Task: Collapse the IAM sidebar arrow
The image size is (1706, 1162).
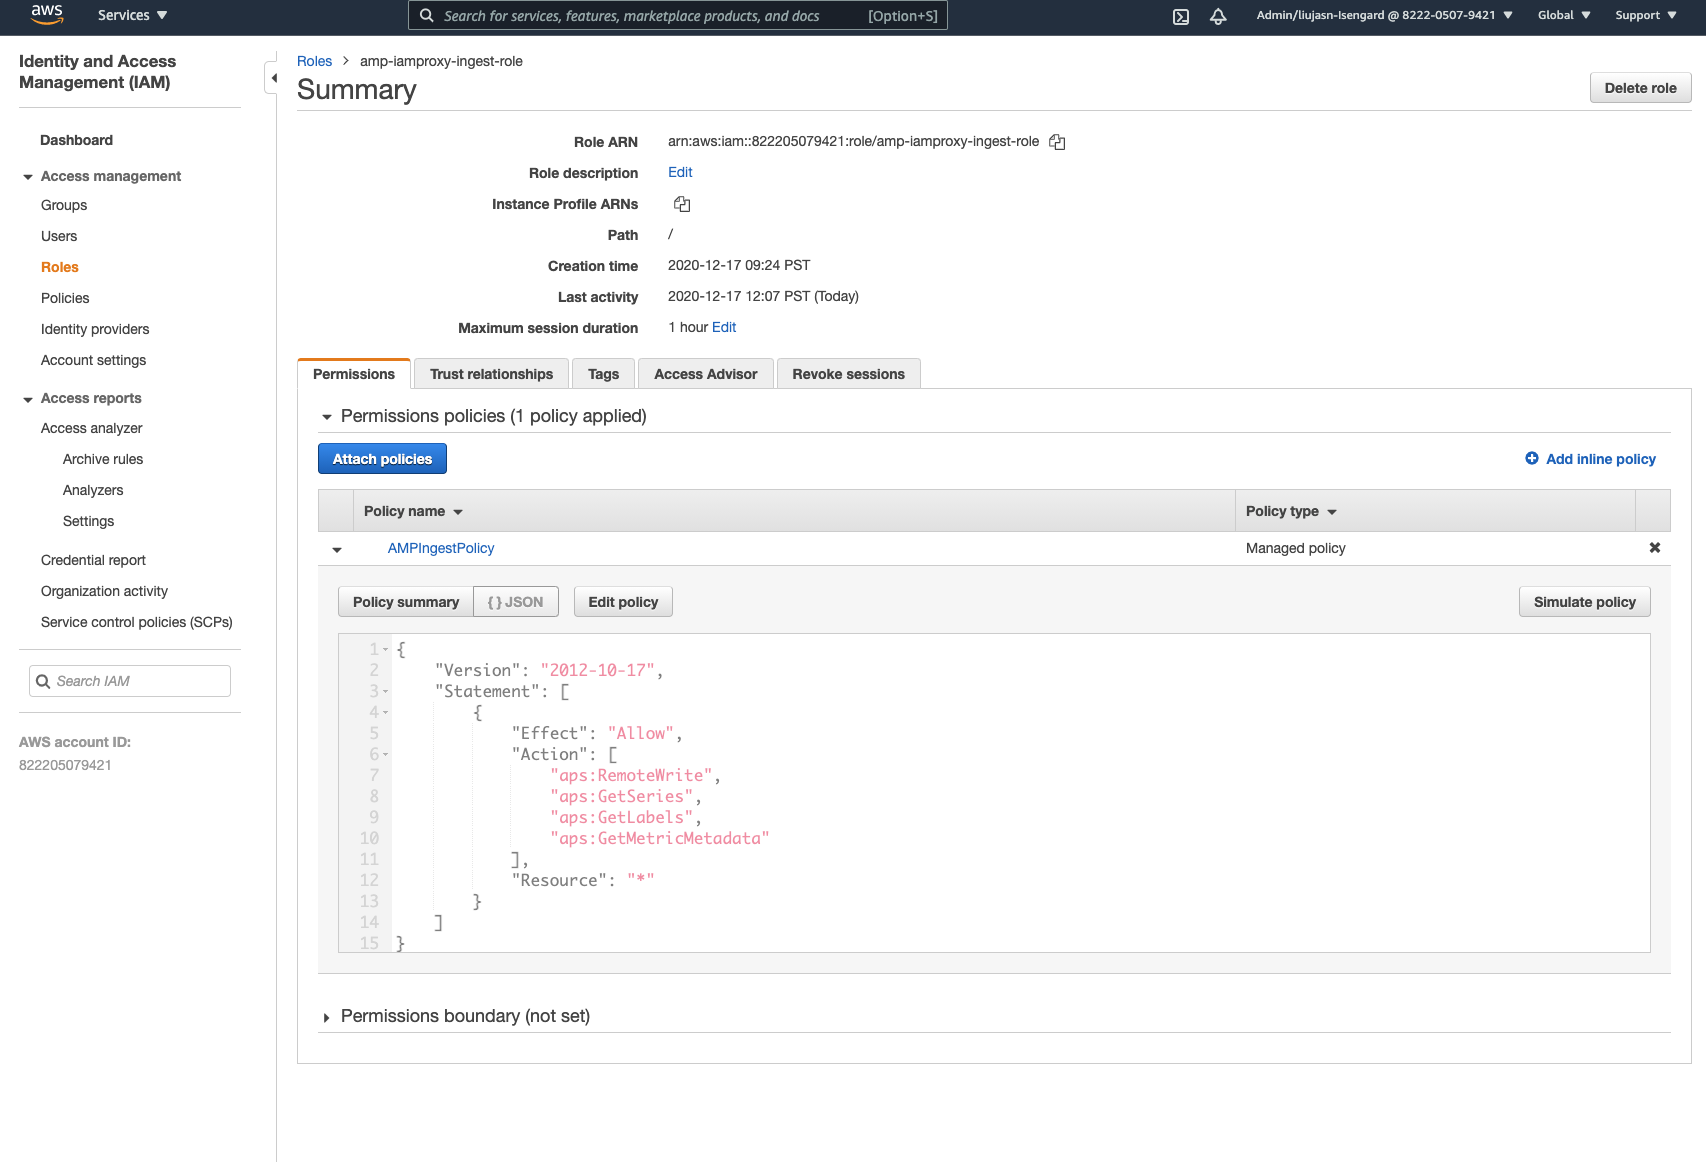Action: (273, 78)
